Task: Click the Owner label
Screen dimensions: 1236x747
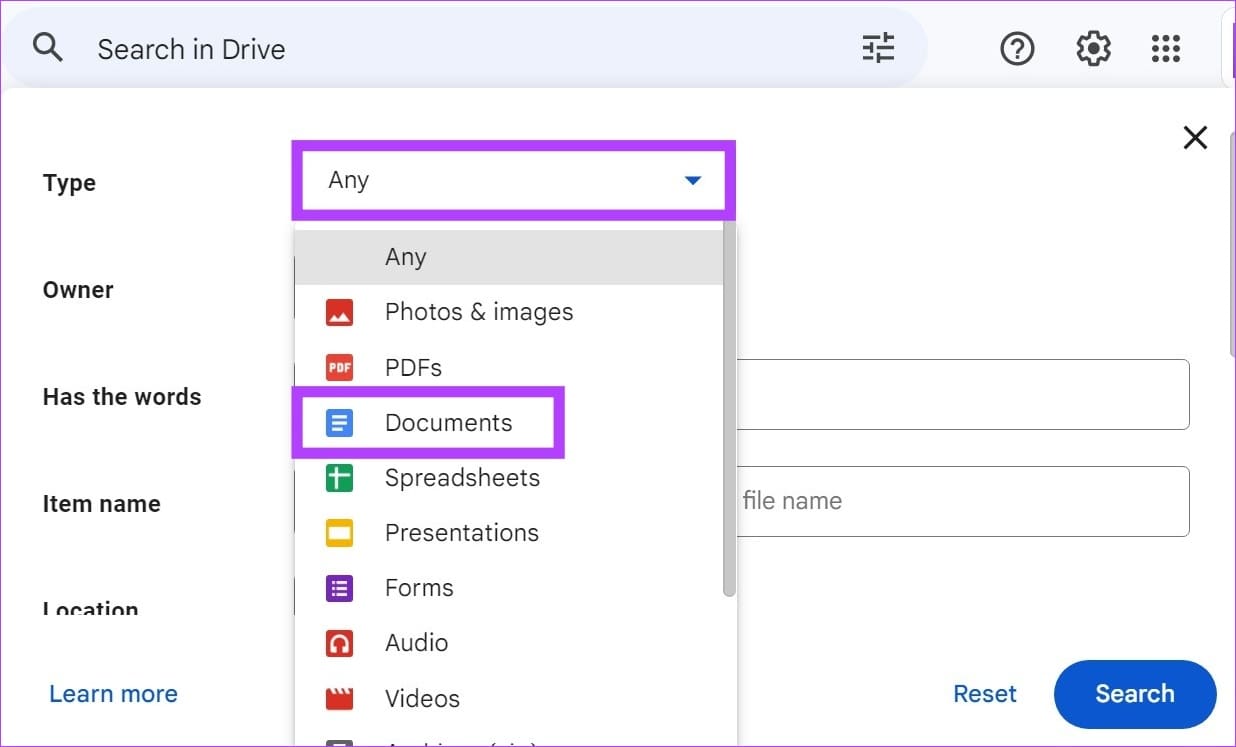Action: pyautogui.click(x=78, y=290)
